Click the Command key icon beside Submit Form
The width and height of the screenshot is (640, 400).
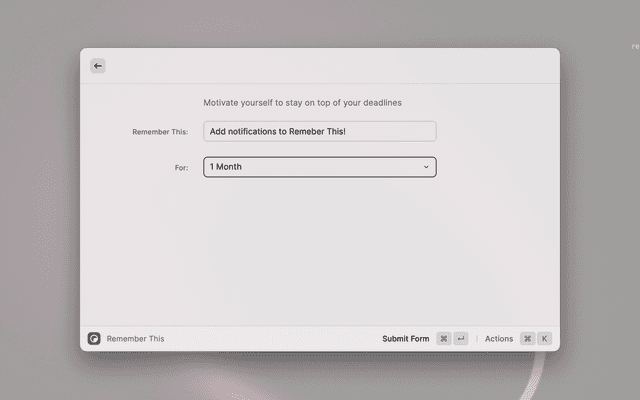[x=443, y=339]
